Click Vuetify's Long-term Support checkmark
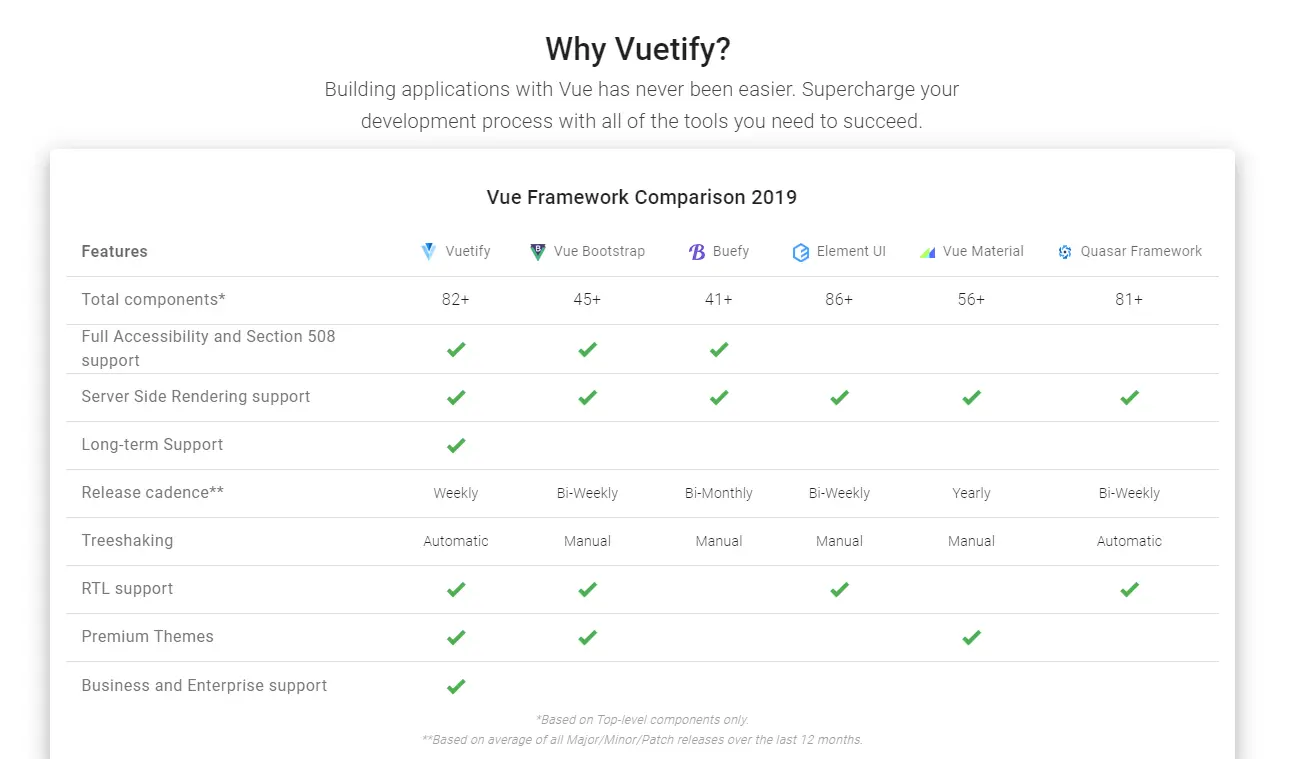 coord(456,445)
